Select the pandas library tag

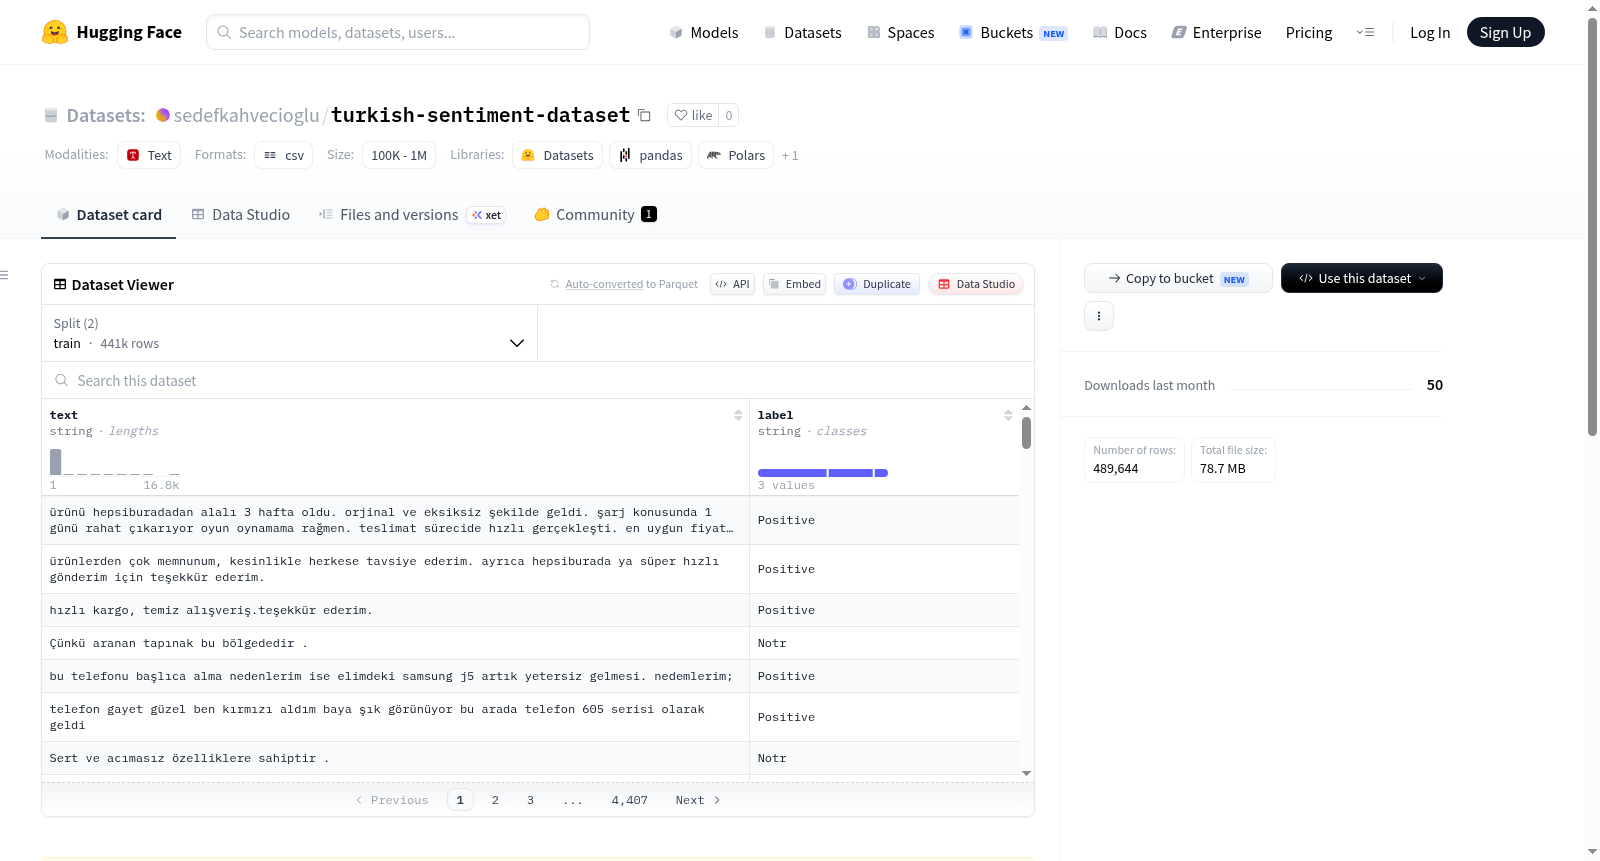[651, 155]
